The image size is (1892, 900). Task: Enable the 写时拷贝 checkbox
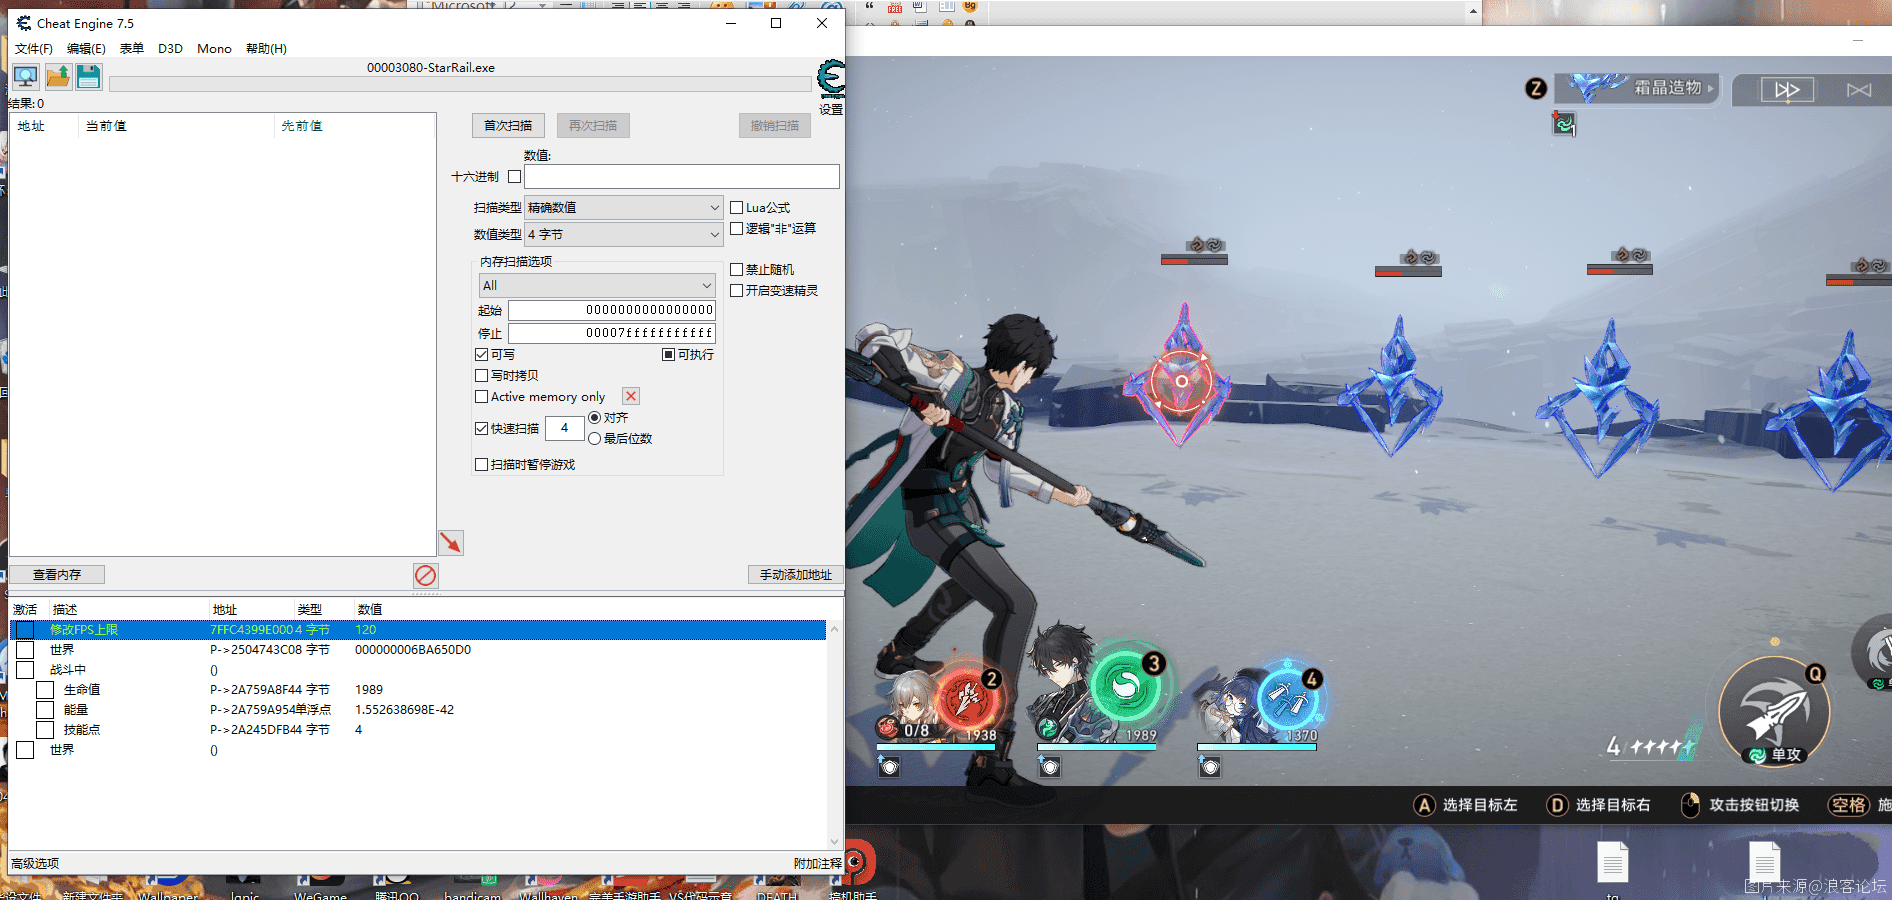[481, 376]
